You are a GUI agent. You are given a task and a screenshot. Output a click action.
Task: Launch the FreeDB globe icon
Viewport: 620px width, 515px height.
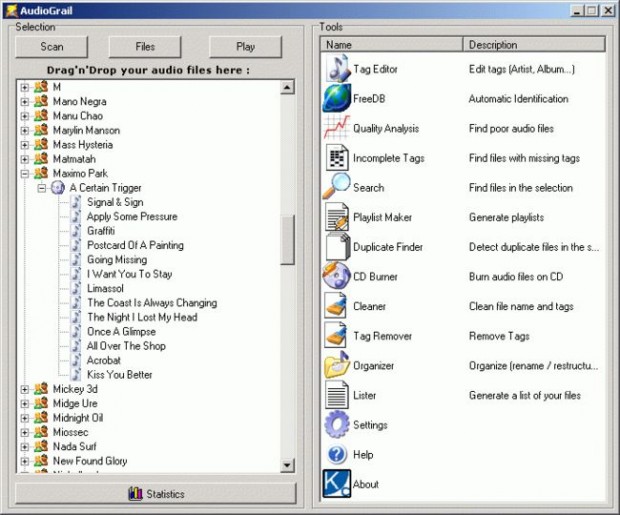click(337, 98)
